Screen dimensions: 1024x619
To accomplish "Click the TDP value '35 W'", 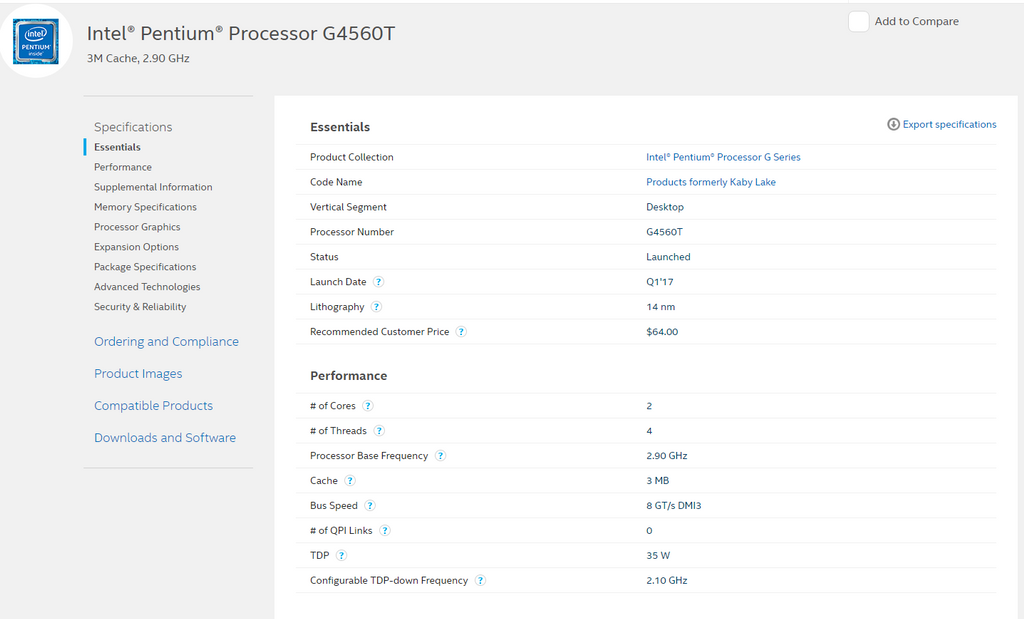I will pos(658,556).
